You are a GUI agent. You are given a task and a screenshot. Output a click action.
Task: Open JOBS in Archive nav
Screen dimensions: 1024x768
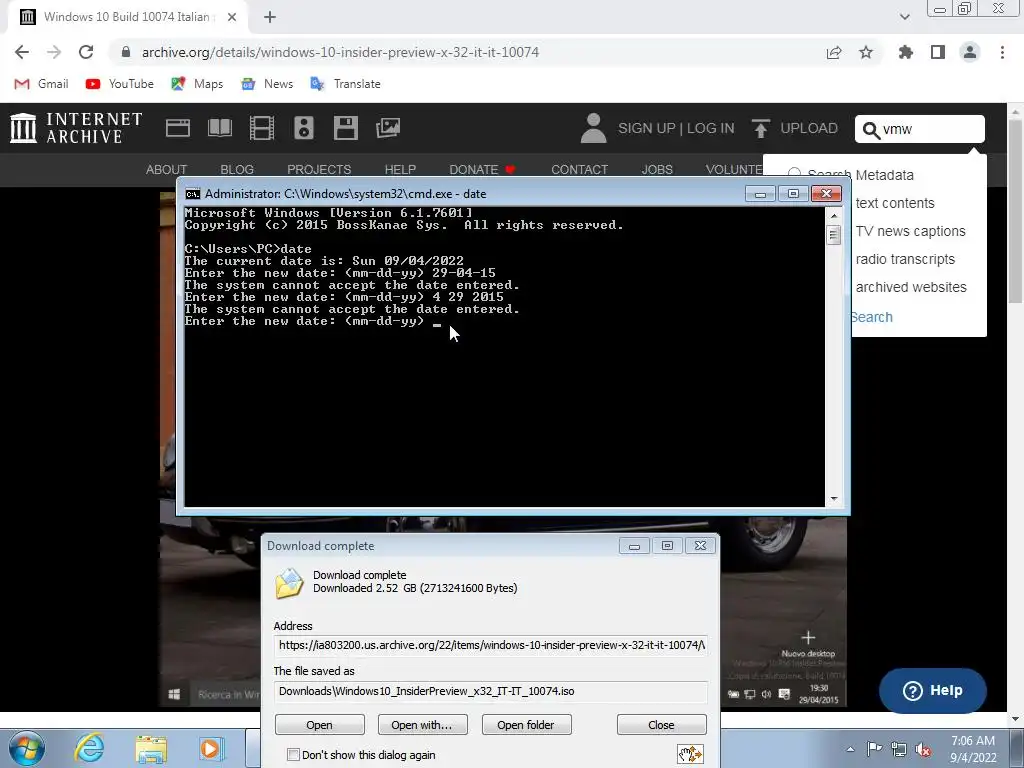click(657, 170)
